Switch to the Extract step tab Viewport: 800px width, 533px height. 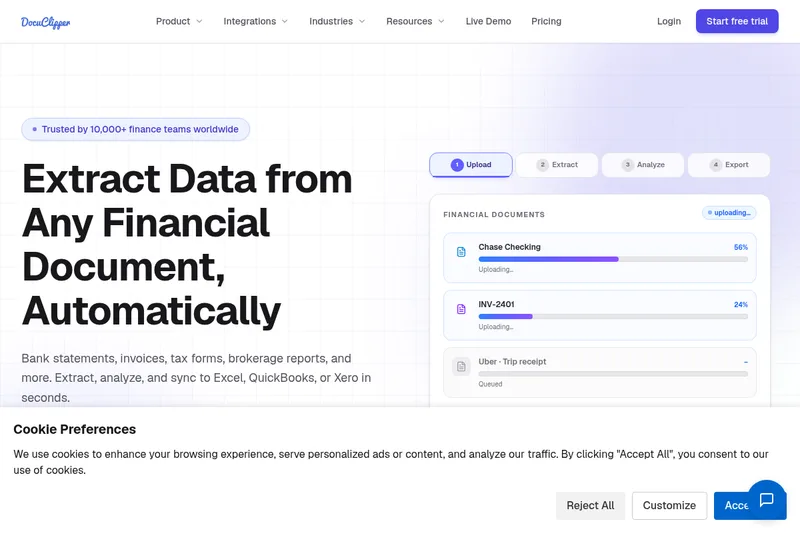(557, 165)
